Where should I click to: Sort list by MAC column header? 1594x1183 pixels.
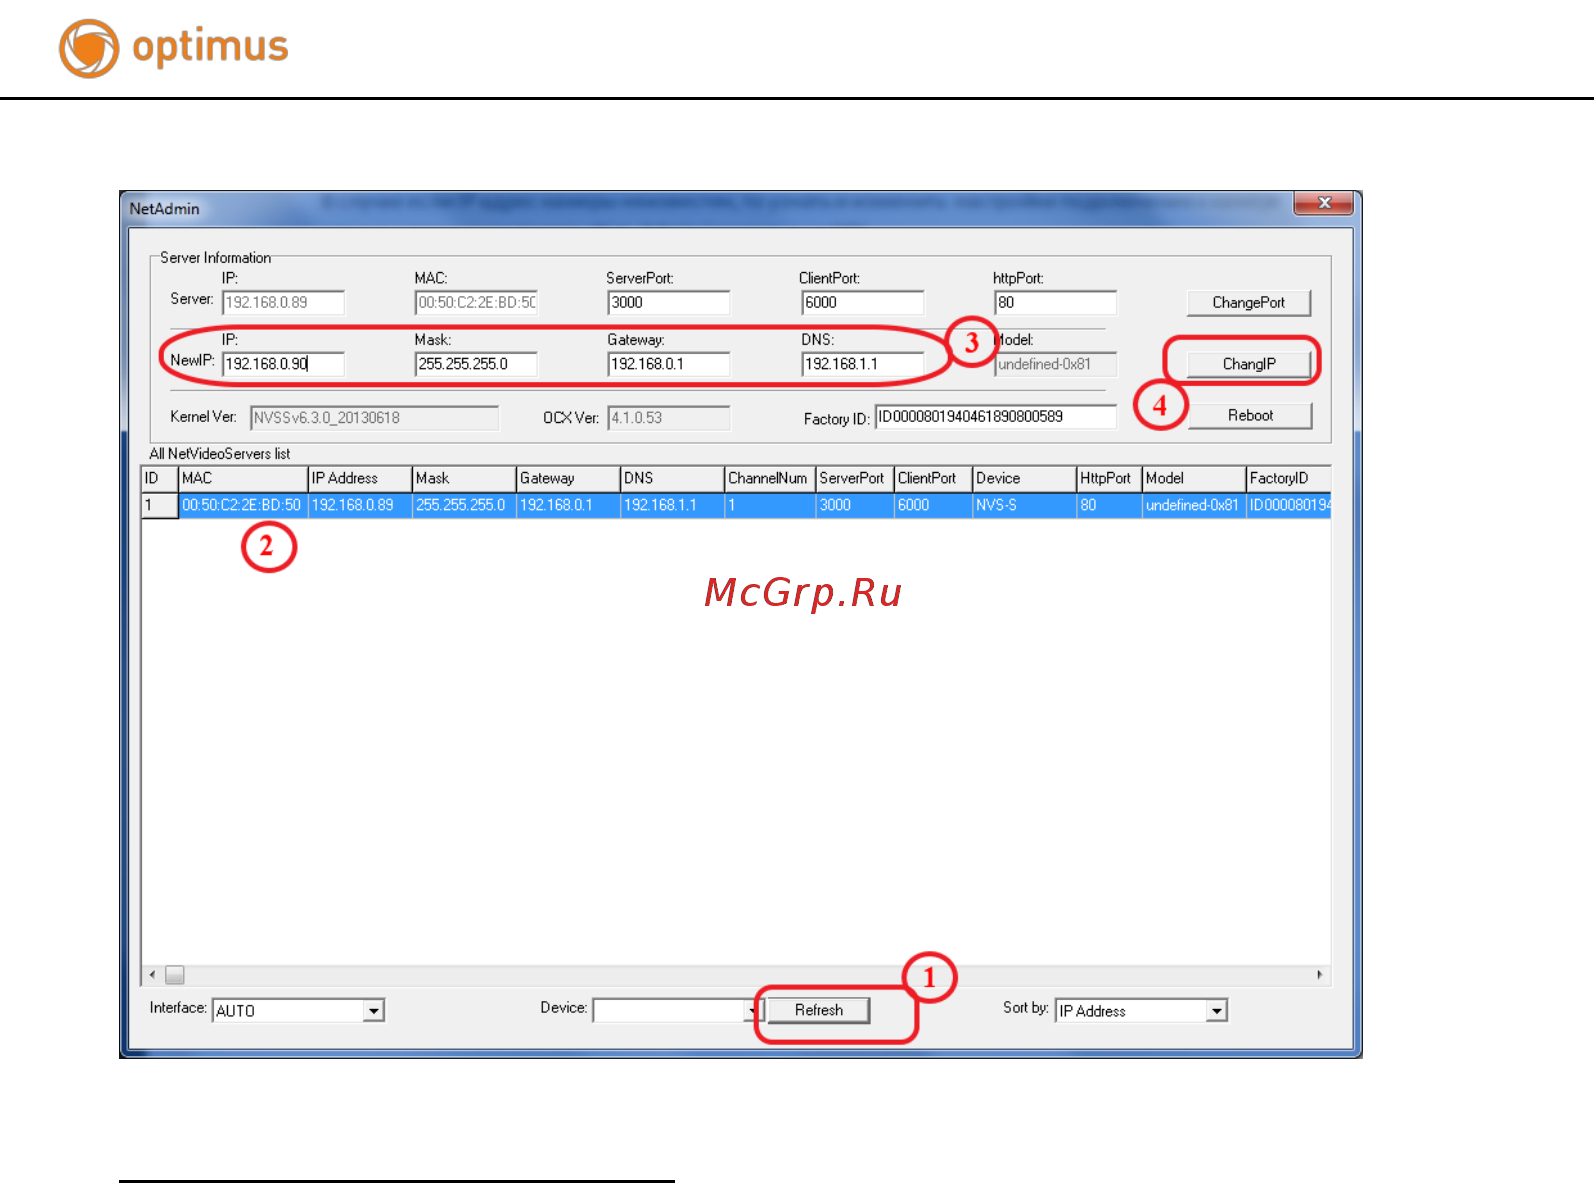pyautogui.click(x=243, y=479)
